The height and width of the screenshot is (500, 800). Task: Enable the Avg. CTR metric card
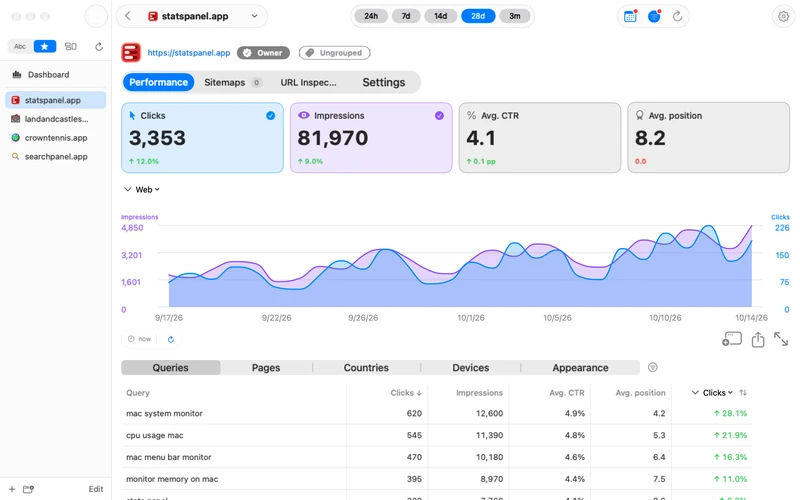coord(540,138)
